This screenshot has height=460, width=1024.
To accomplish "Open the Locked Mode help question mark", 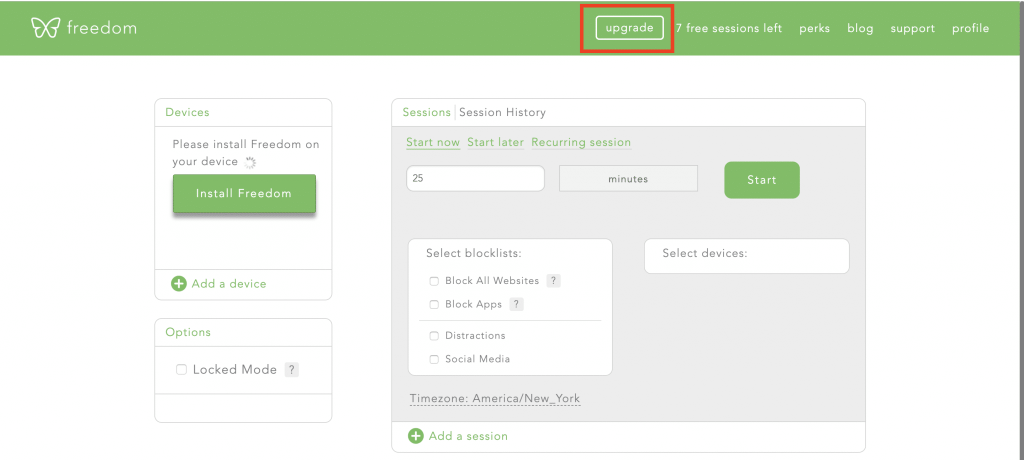I will click(x=292, y=370).
